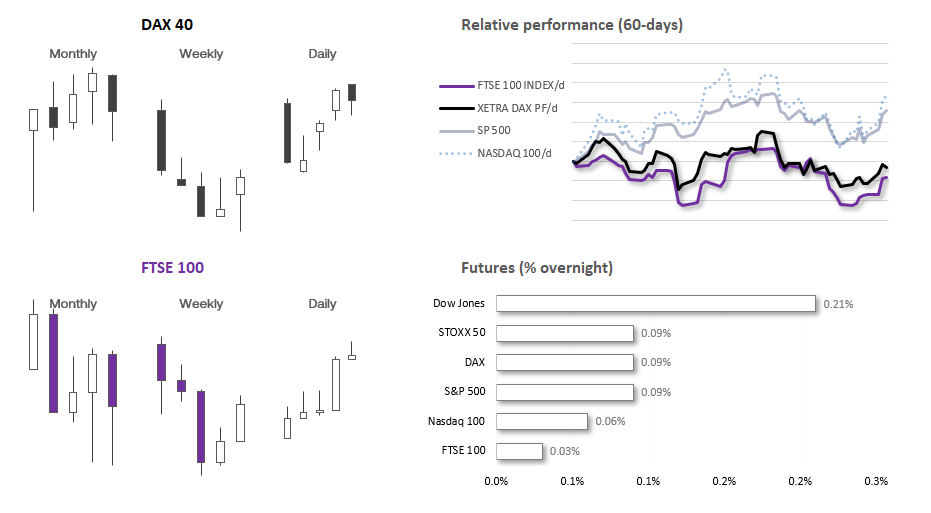Select the S&P 500 futures bar
The height and width of the screenshot is (513, 931).
click(x=565, y=392)
